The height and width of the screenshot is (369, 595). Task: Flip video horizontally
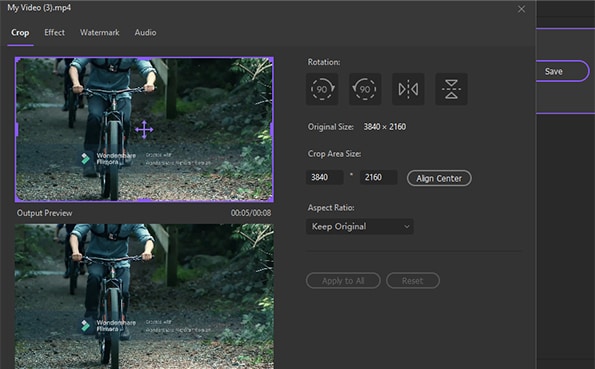pos(408,89)
